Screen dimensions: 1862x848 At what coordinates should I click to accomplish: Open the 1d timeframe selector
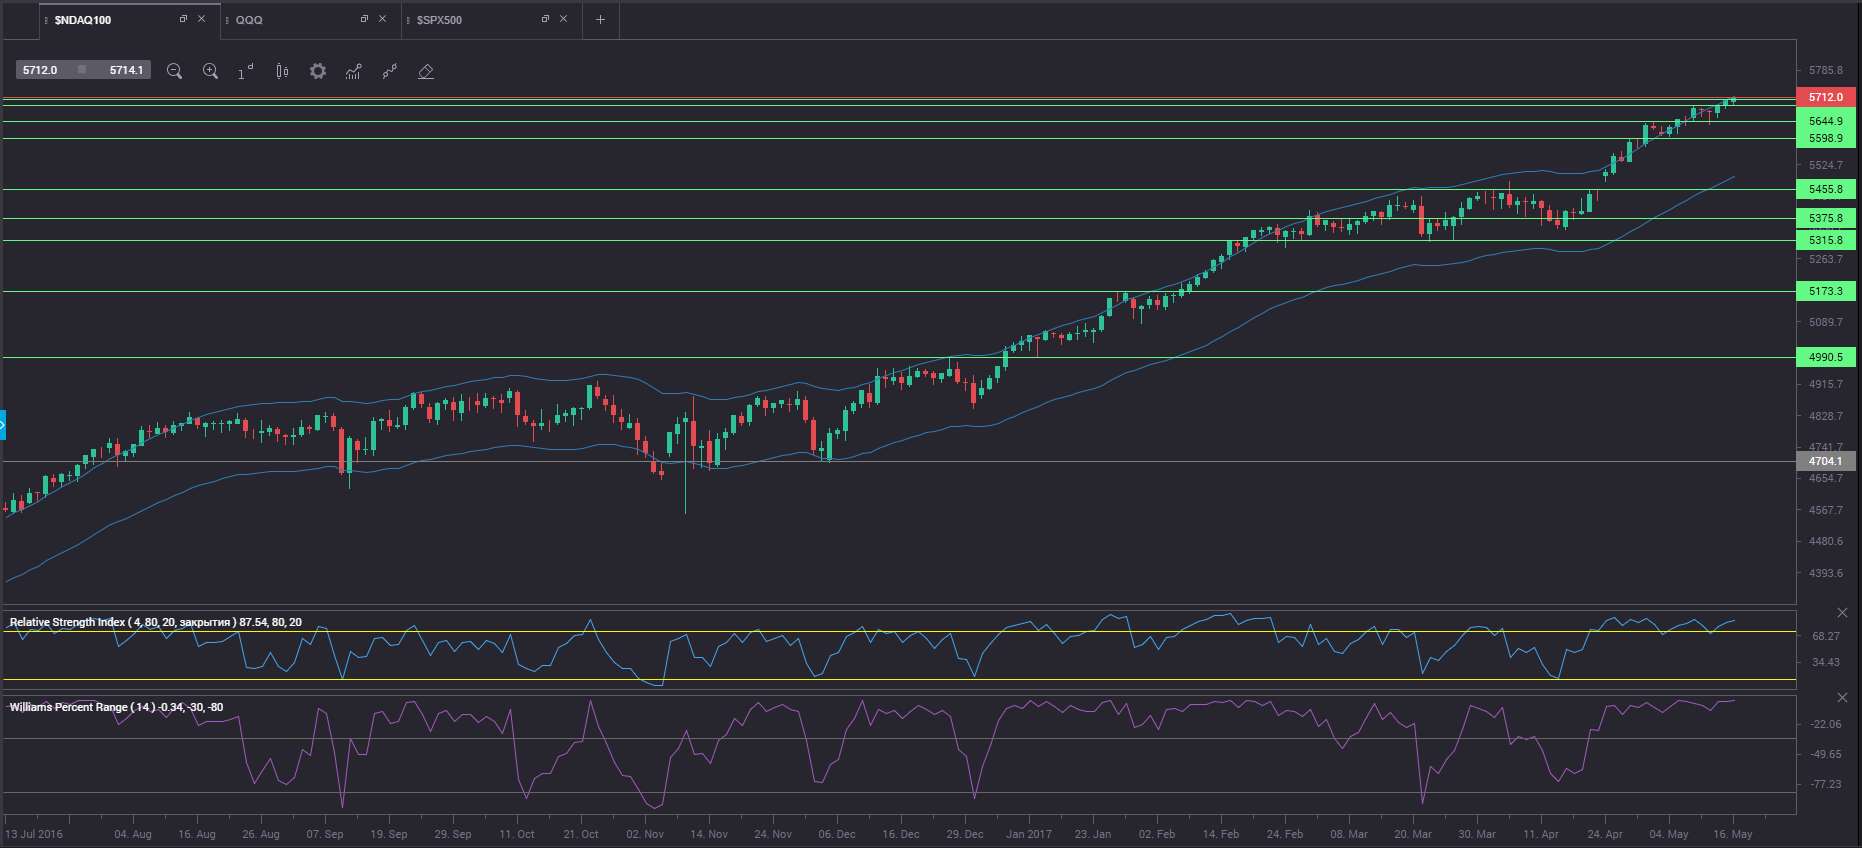click(246, 71)
